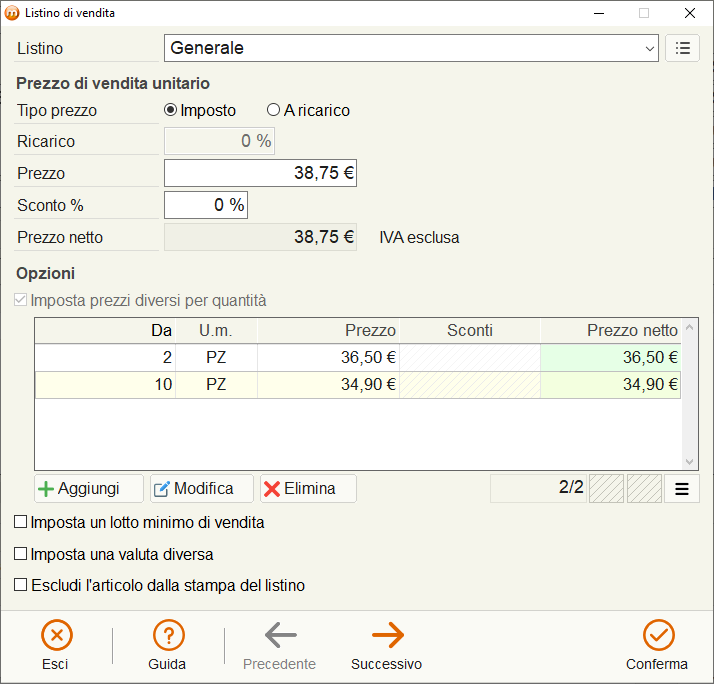Click the IVA esclusa label

pyautogui.click(x=419, y=237)
